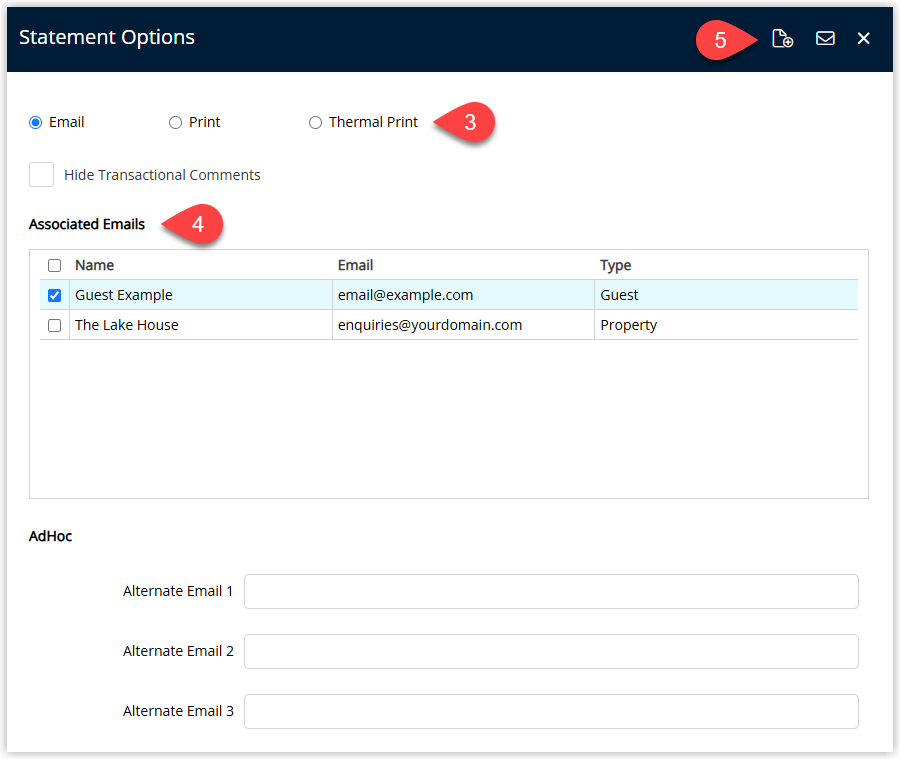Click the send email envelope icon
The image size is (901, 760).
pyautogui.click(x=825, y=38)
